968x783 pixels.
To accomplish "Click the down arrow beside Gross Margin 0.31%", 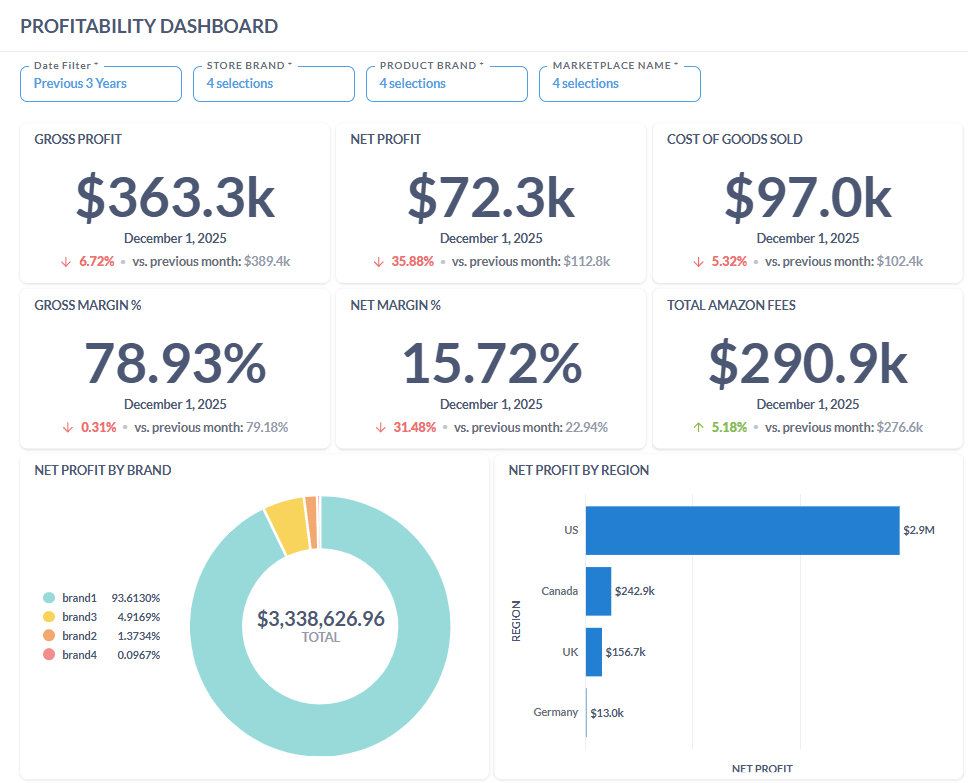I will point(68,427).
